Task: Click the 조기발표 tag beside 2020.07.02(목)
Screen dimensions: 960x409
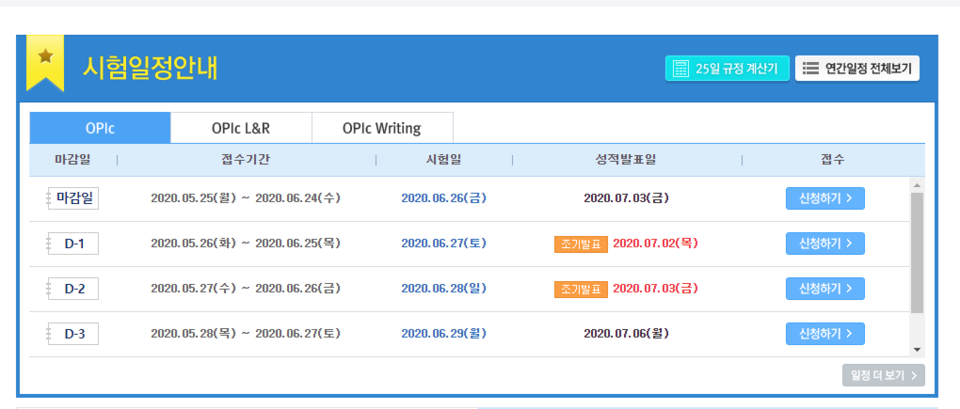Action: (x=581, y=244)
